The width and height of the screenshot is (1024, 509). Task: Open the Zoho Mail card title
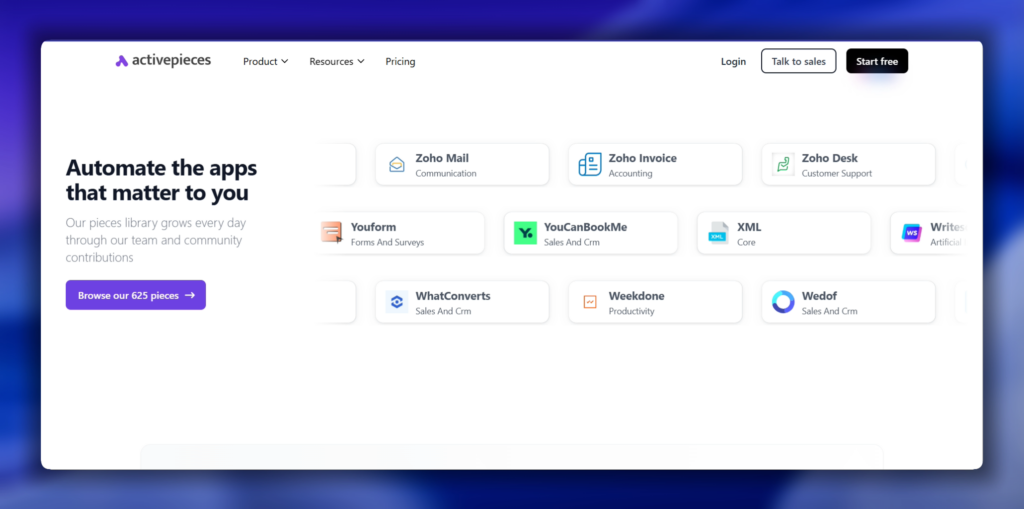coord(442,158)
